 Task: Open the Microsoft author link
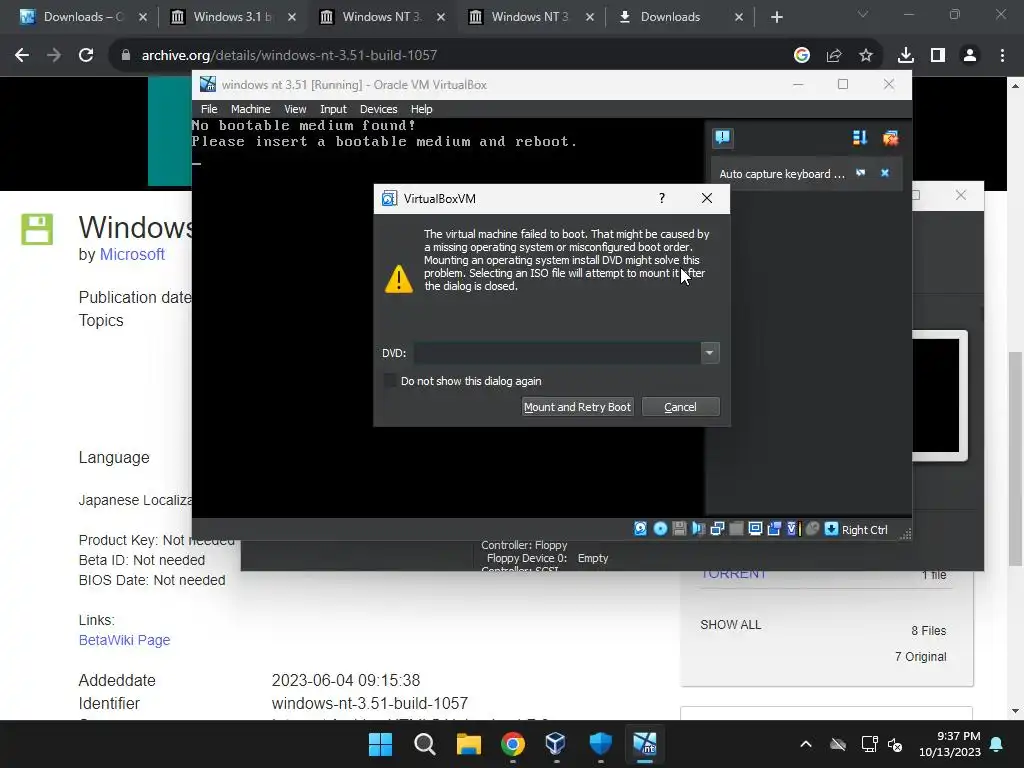[x=132, y=255]
